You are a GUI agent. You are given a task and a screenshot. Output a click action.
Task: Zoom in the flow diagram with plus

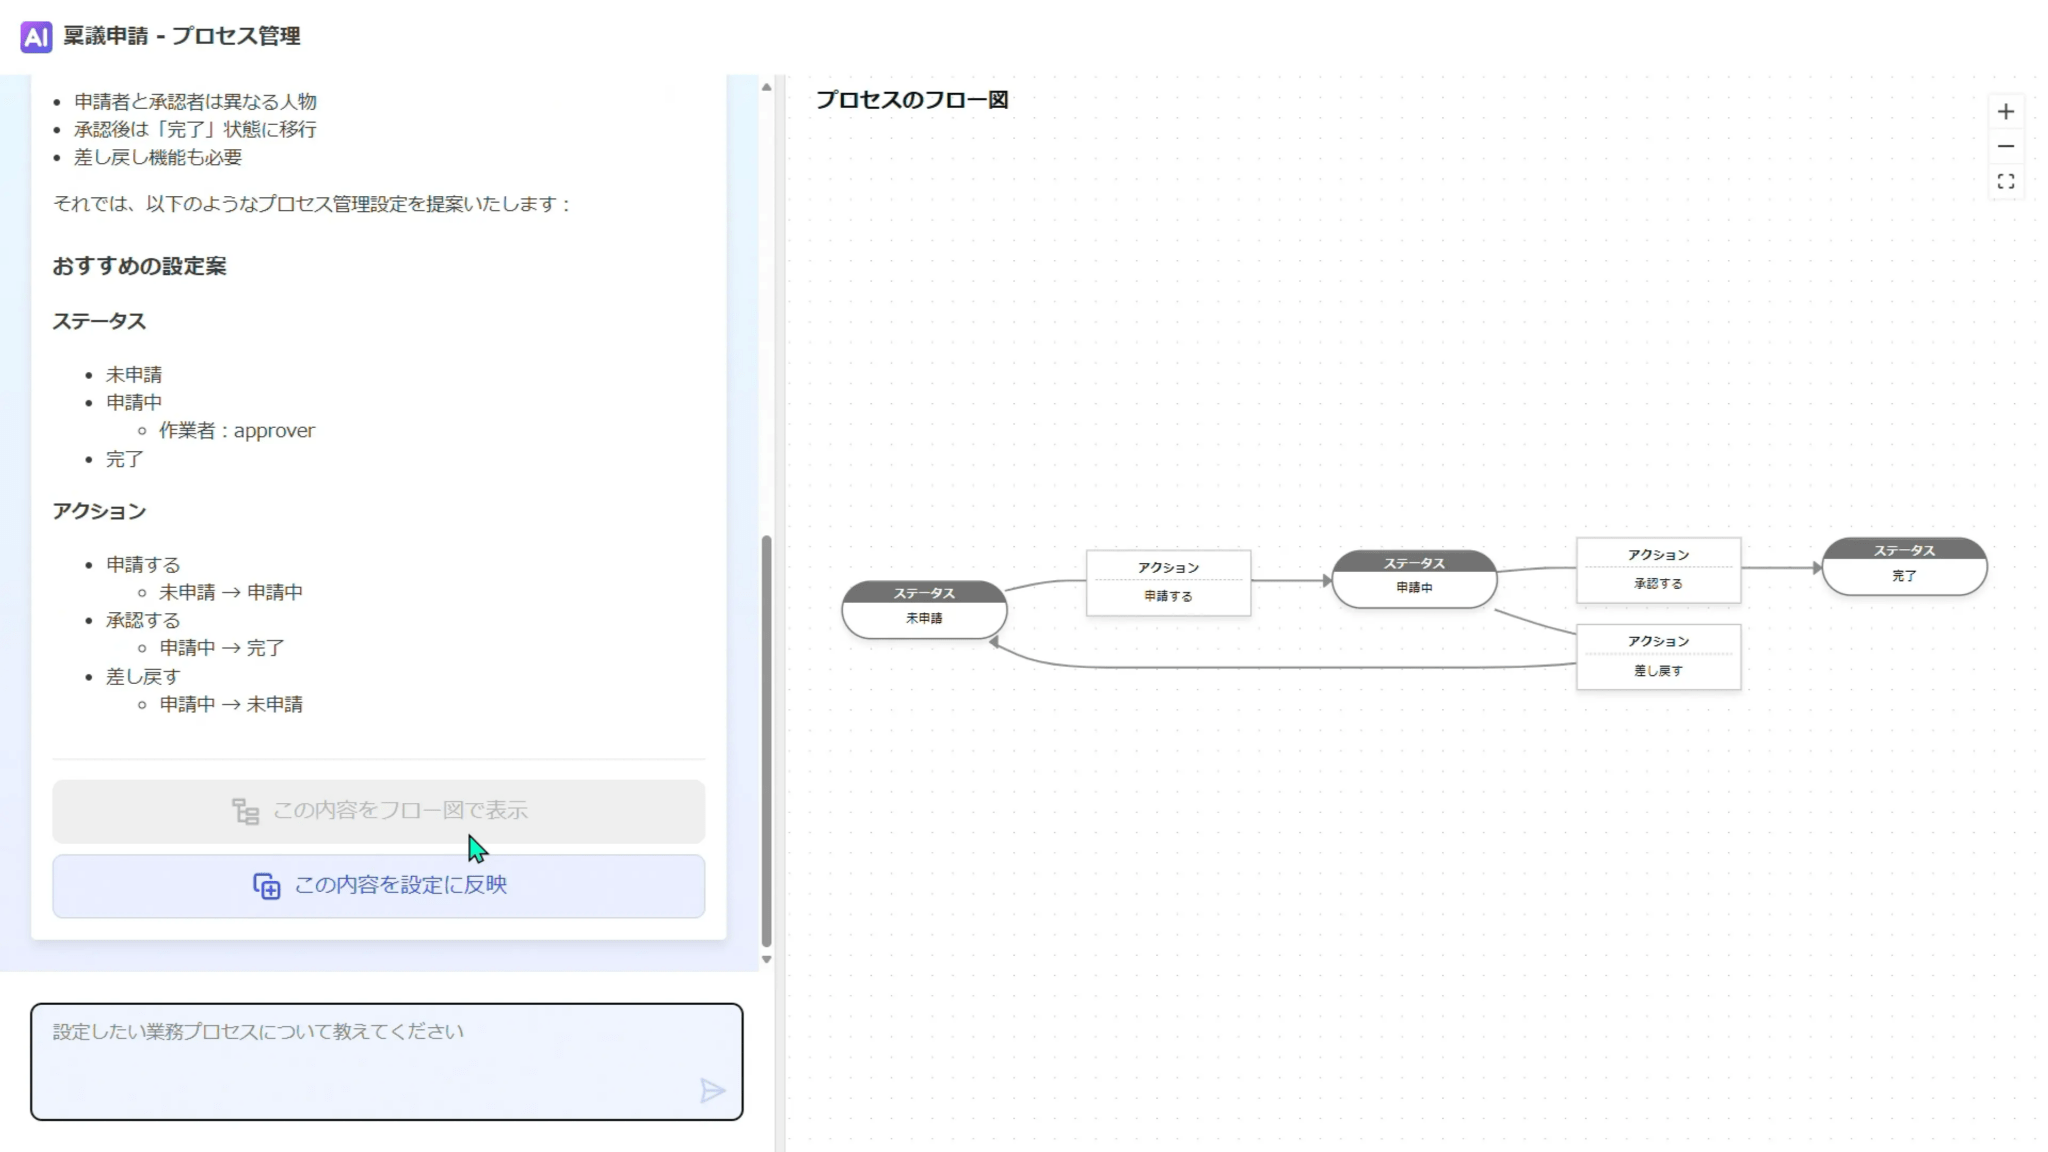[x=2005, y=112]
